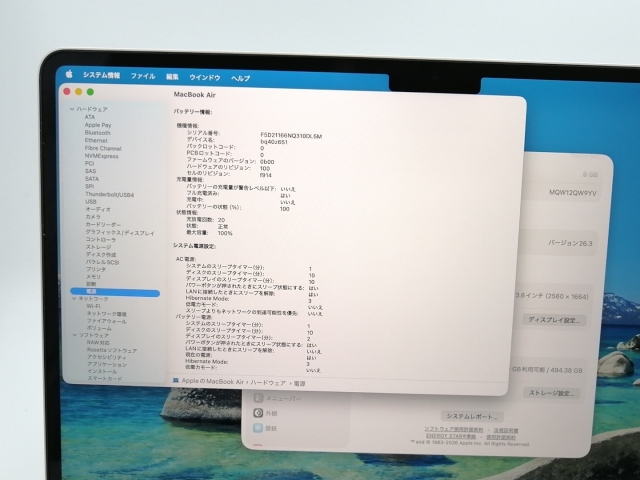
Task: Select Thunderbolt/USB4 in the sidebar
Action: coord(109,194)
